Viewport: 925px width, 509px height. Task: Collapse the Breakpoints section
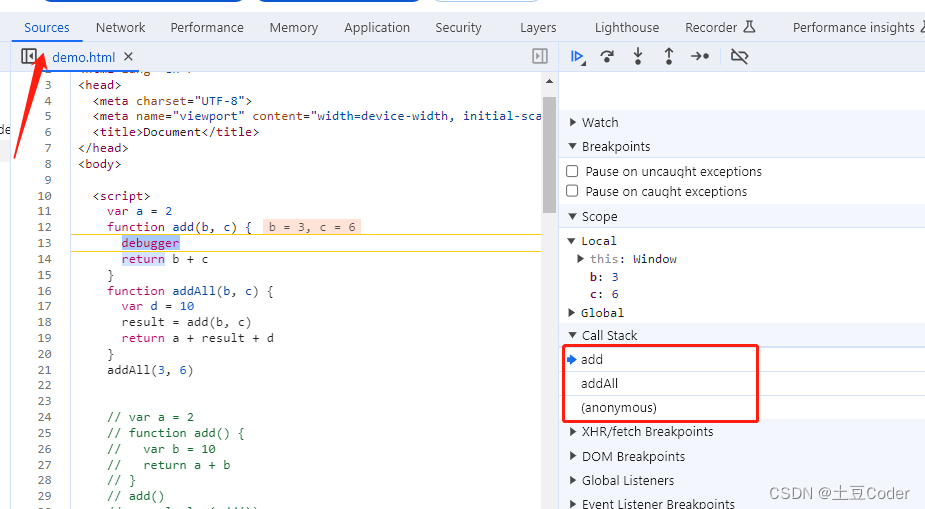(572, 146)
